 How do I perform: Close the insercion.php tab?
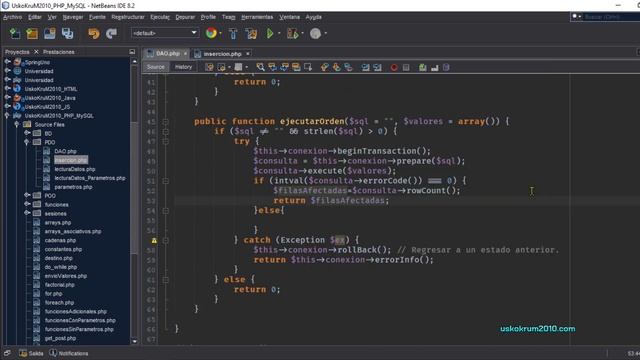[248, 53]
